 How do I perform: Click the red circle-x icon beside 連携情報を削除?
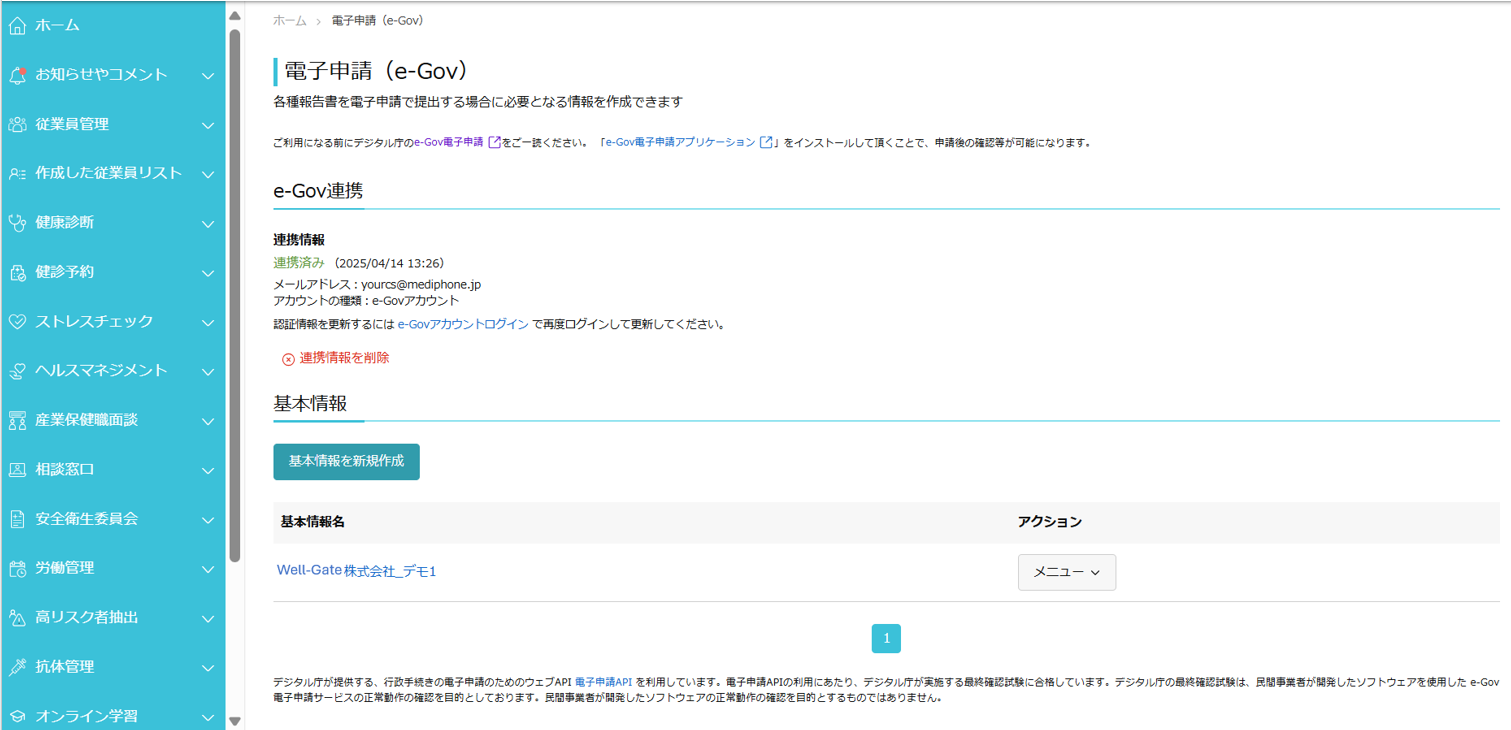point(288,359)
